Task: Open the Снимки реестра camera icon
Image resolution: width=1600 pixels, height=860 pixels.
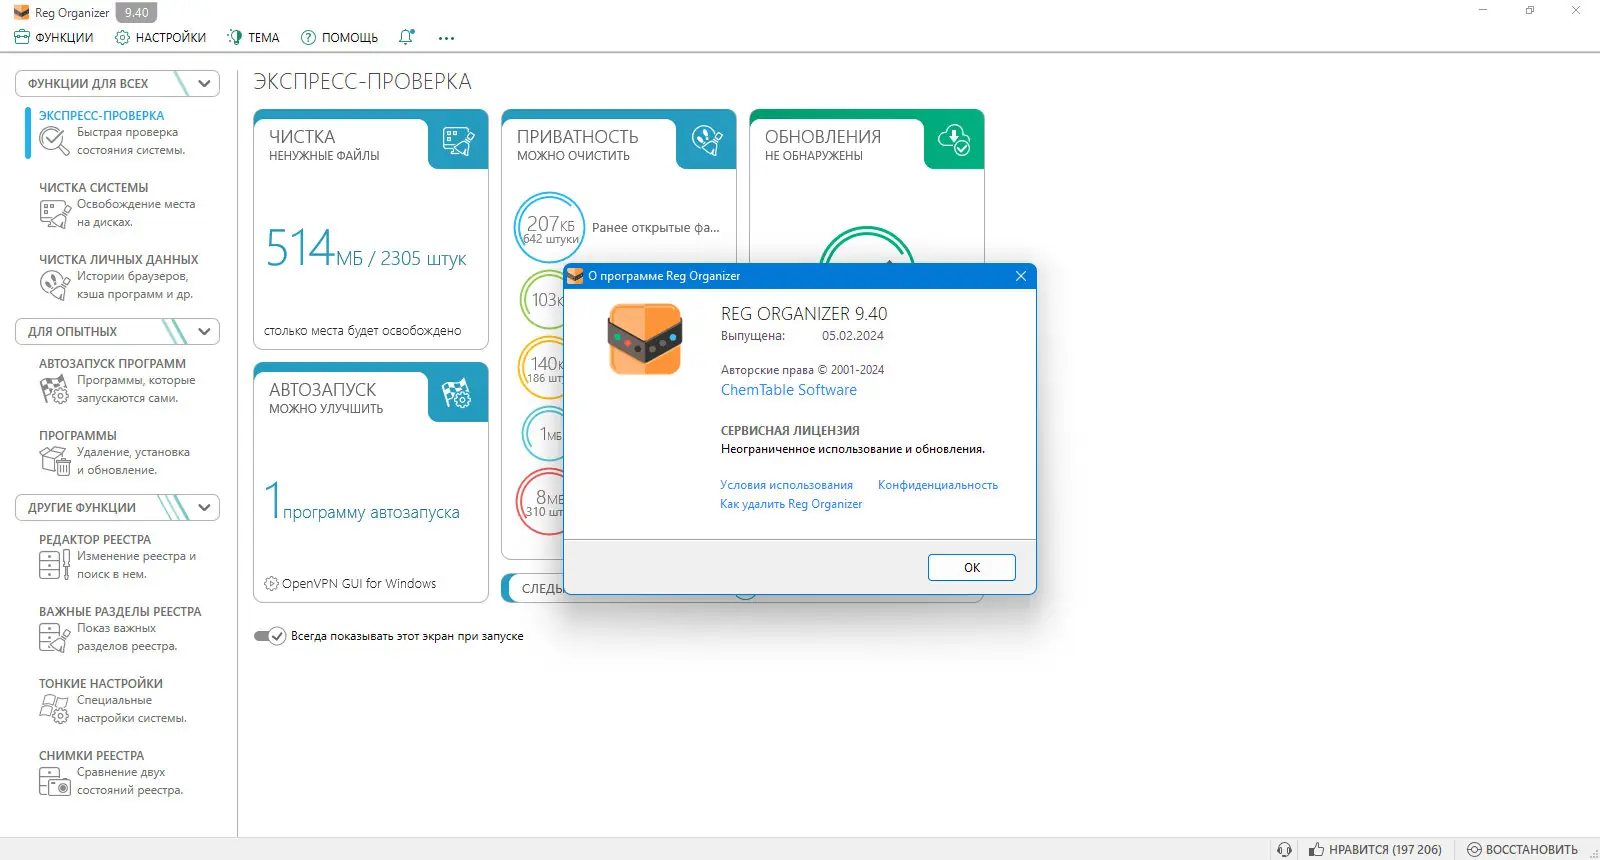Action: point(54,781)
